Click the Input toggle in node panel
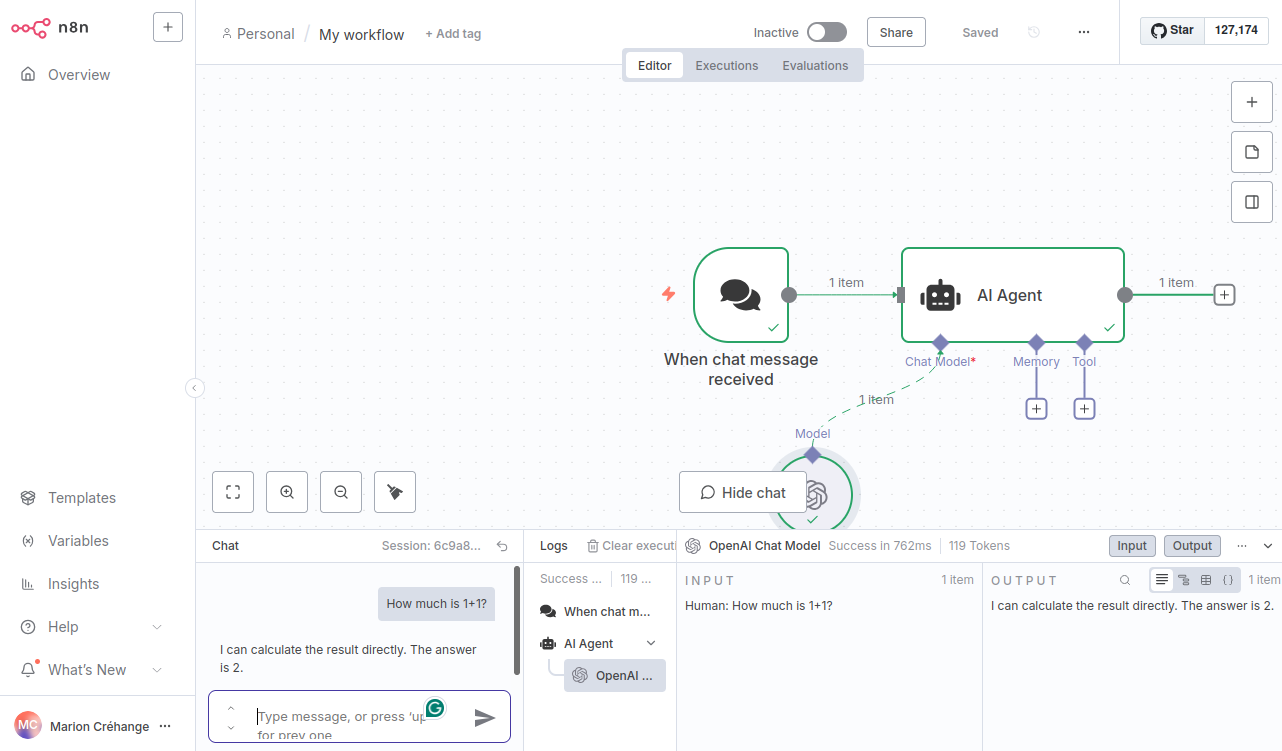Screen dimensions: 1282x751 click(1131, 545)
